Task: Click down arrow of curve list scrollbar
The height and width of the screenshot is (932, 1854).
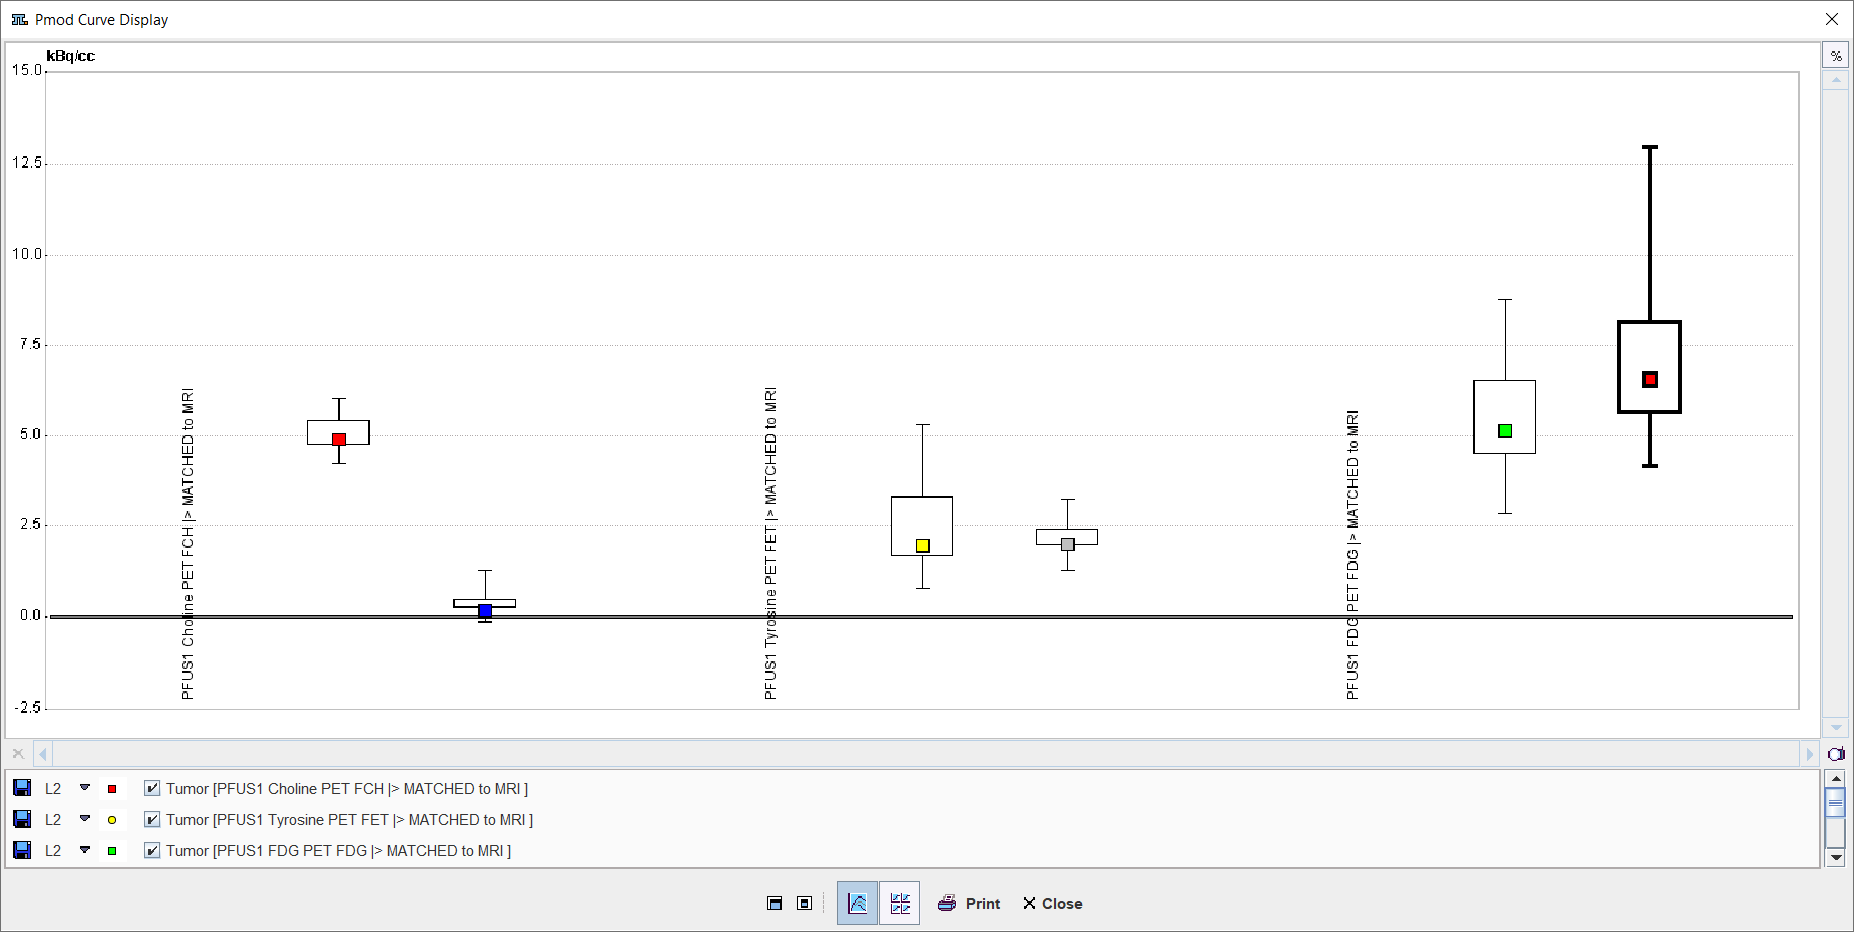Action: click(x=1835, y=858)
